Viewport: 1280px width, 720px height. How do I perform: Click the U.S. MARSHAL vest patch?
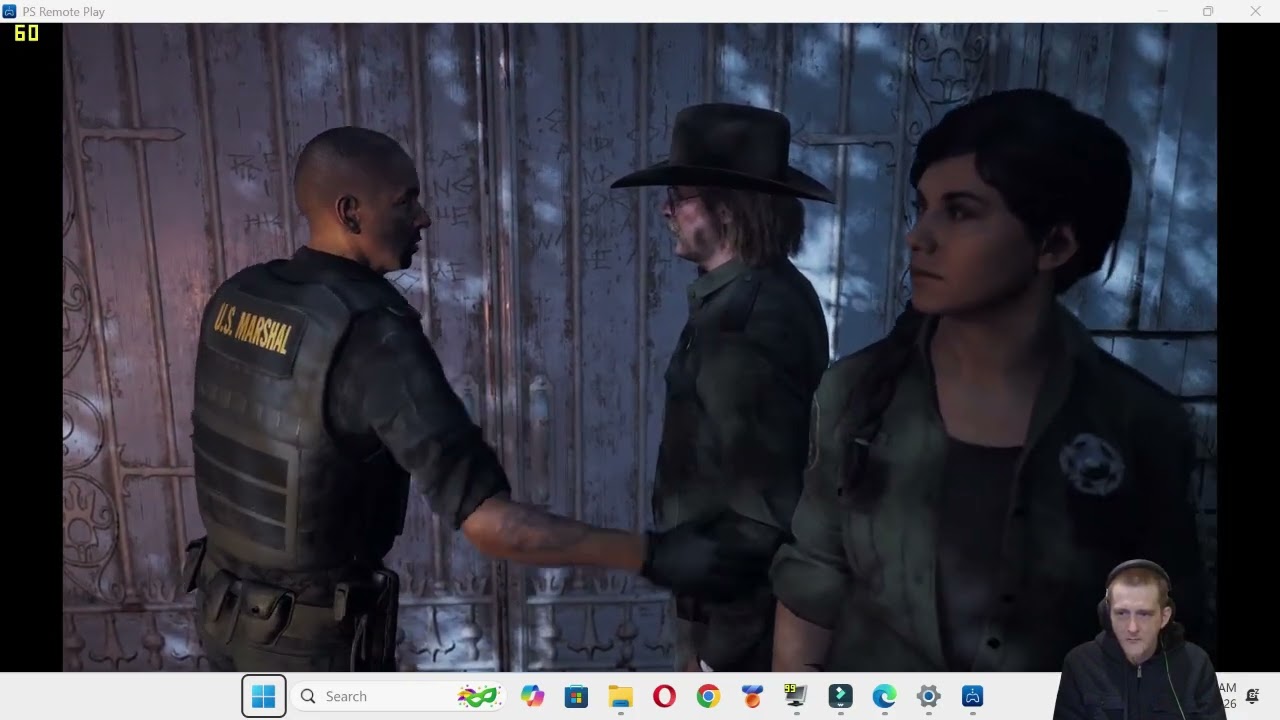[x=252, y=329]
